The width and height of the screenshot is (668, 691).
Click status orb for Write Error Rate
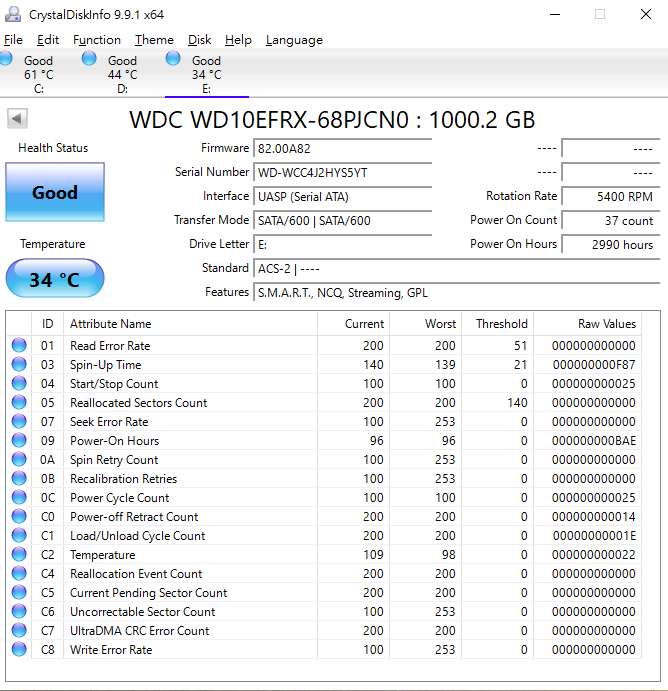(x=19, y=649)
